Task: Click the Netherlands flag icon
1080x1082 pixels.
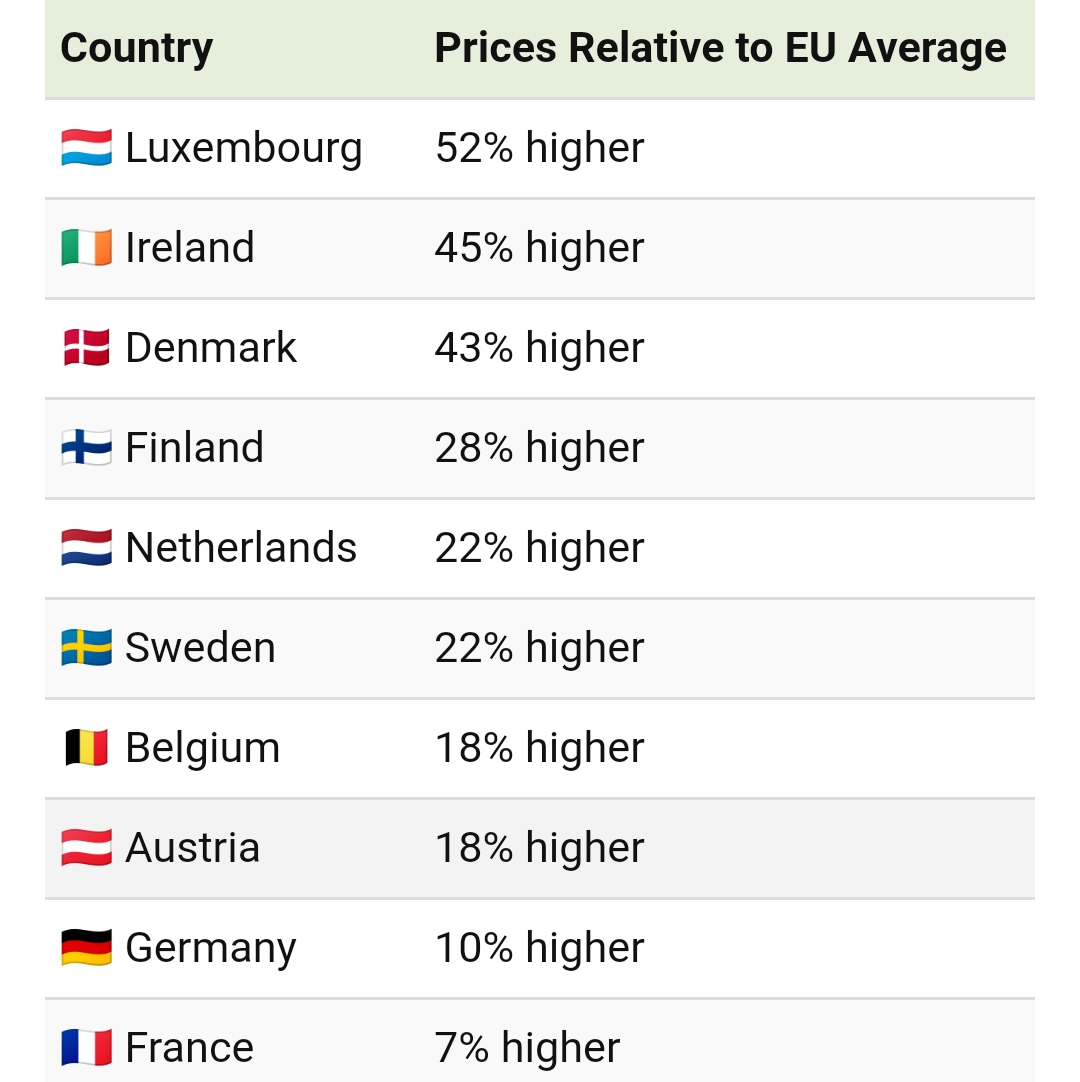Action: point(86,548)
